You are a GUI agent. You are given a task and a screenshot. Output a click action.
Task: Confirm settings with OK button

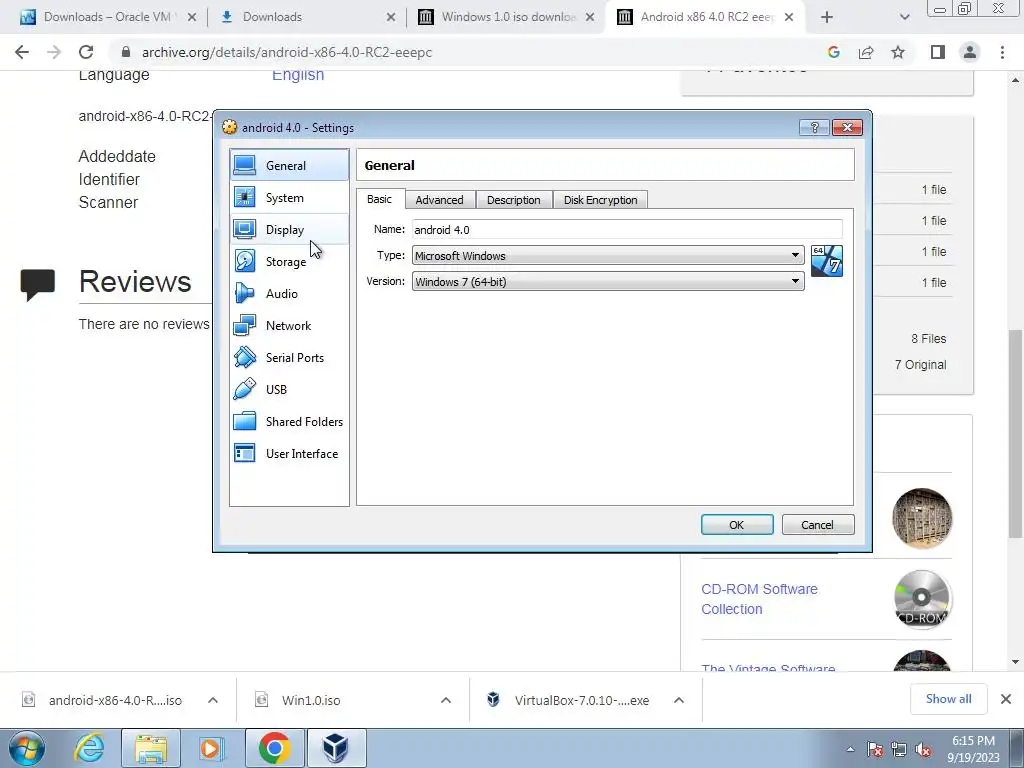click(x=737, y=524)
